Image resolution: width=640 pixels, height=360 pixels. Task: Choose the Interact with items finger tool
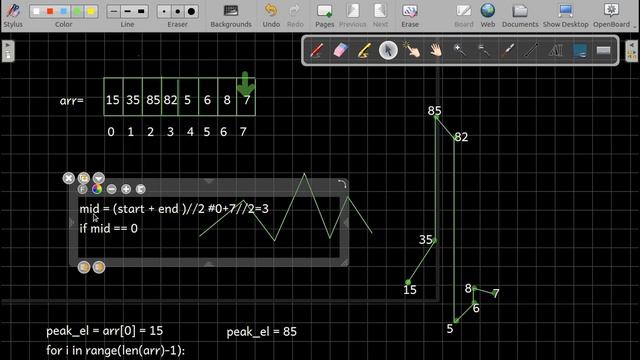coord(412,51)
